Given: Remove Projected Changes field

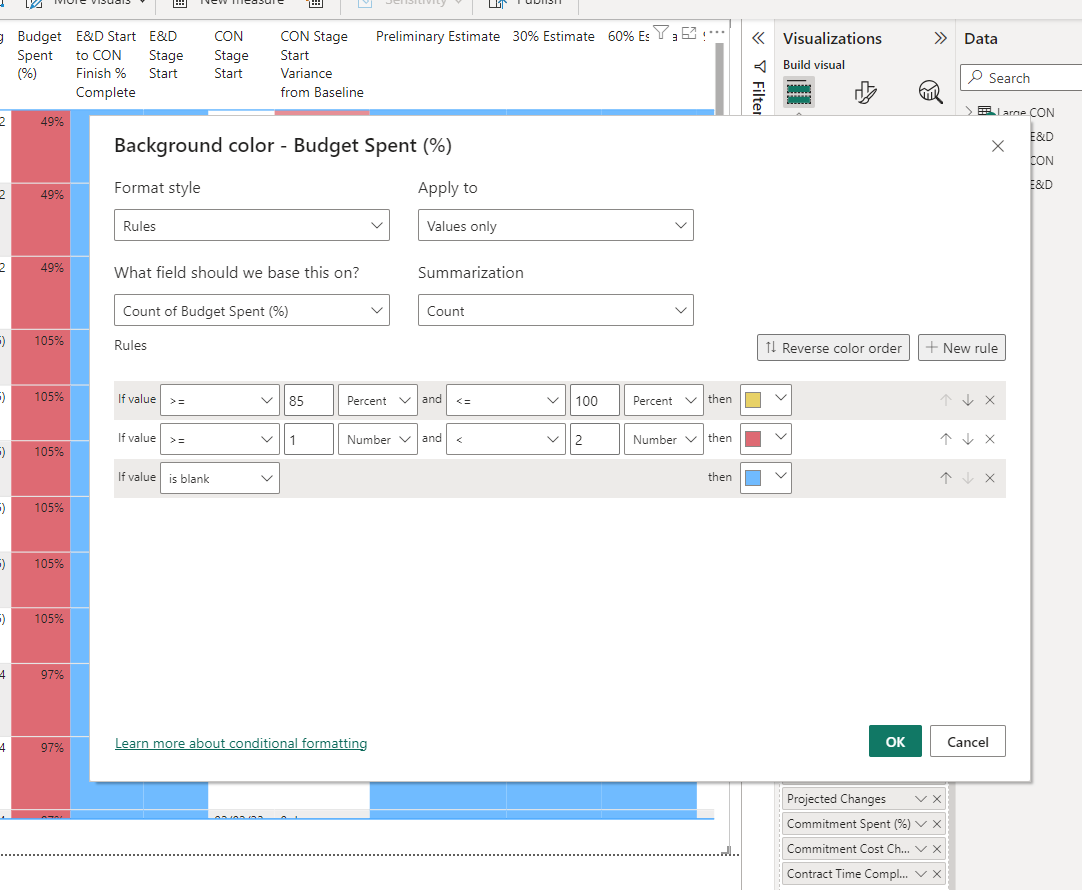Looking at the screenshot, I should [x=936, y=798].
